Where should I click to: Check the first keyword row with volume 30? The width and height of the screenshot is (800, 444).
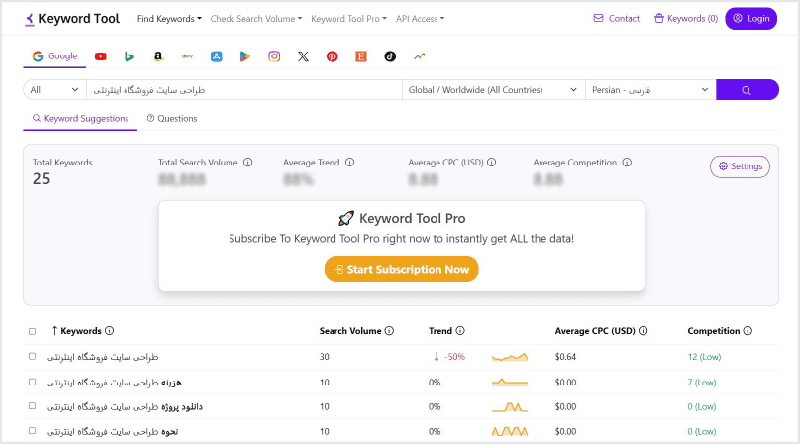tap(33, 356)
